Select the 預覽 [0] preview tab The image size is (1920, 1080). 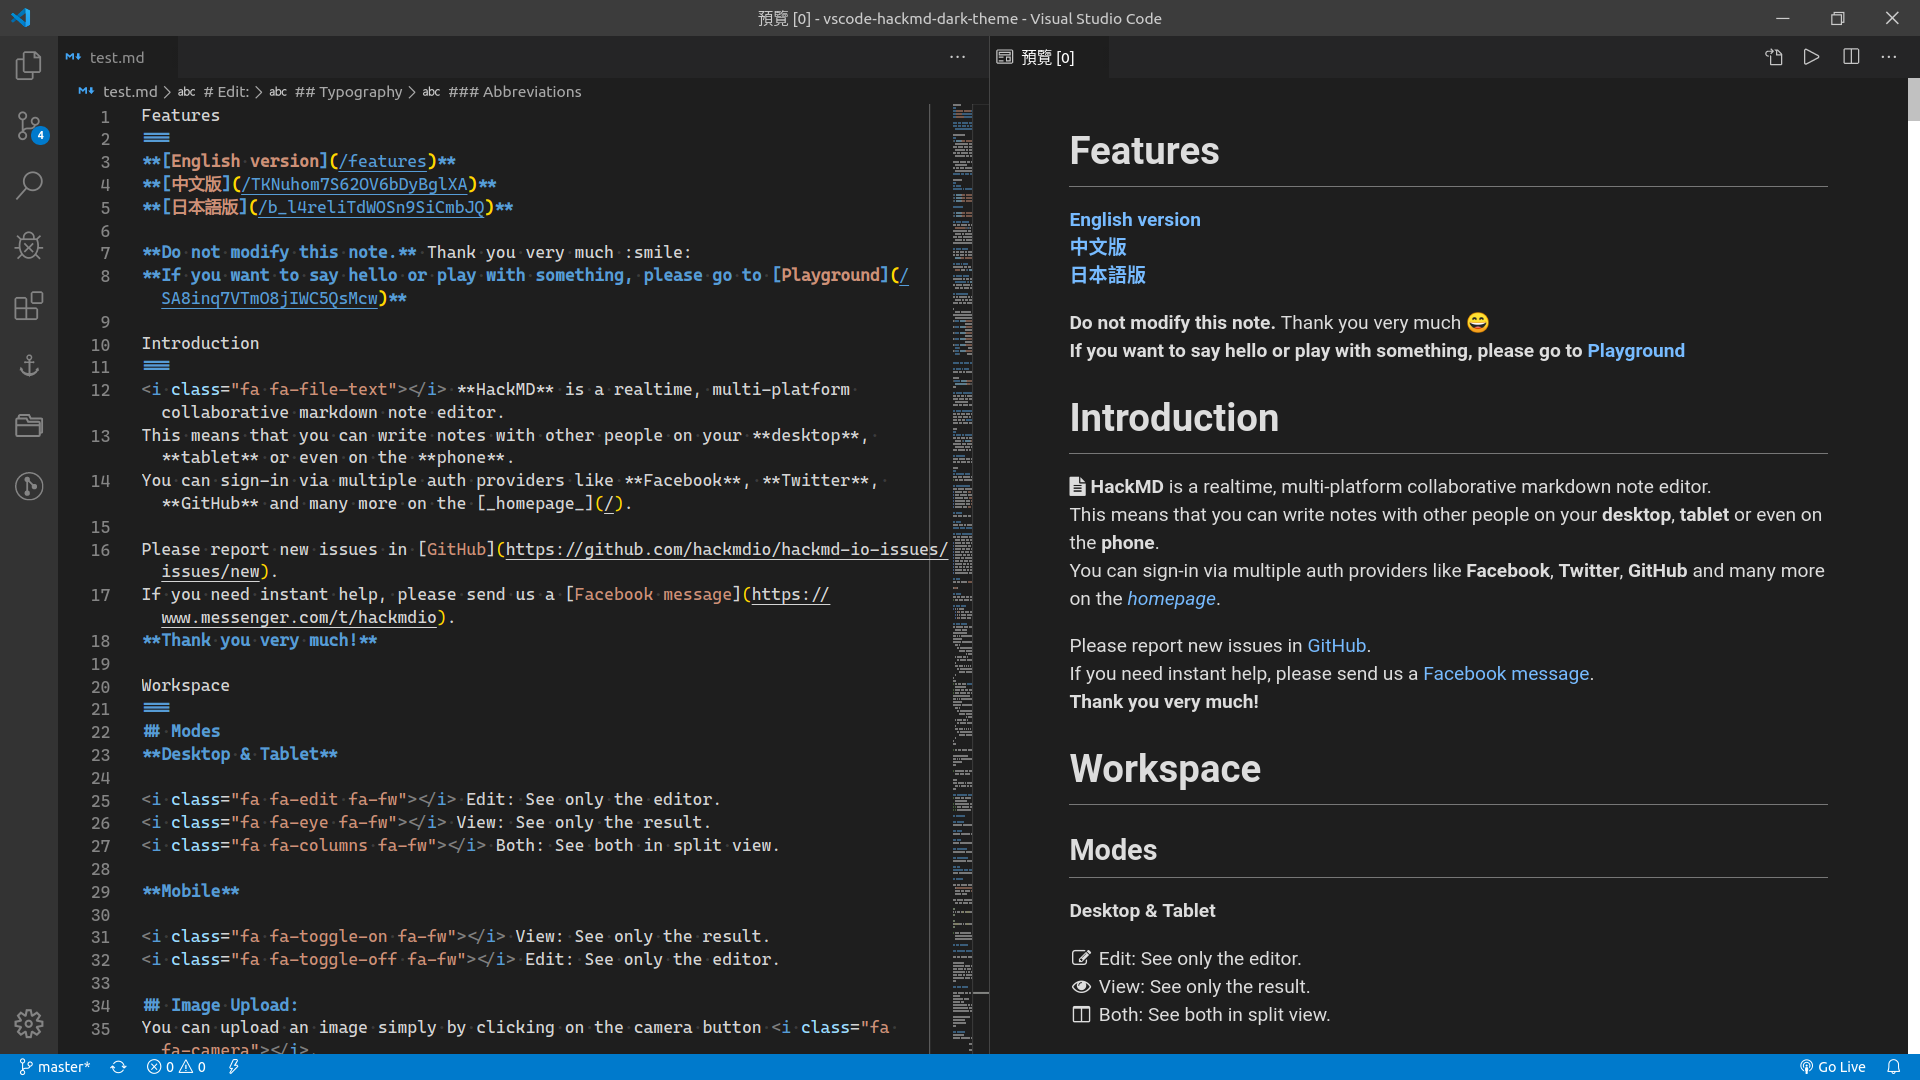pos(1046,58)
